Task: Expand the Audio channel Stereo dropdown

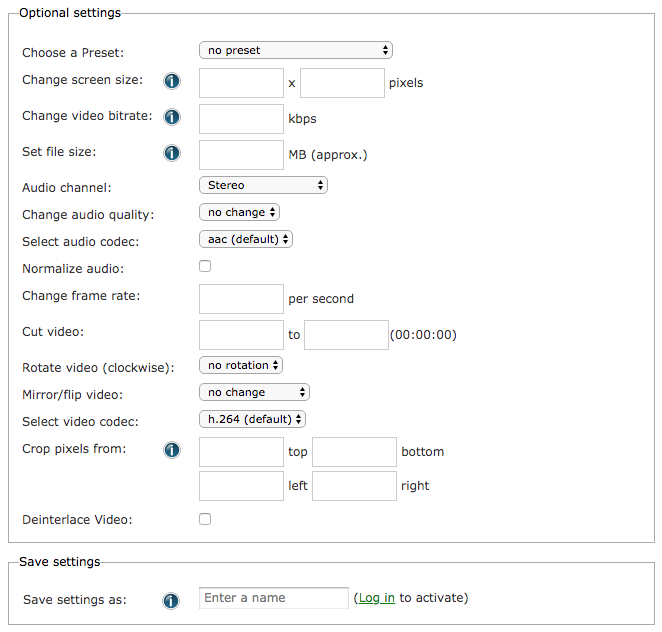Action: click(x=264, y=185)
